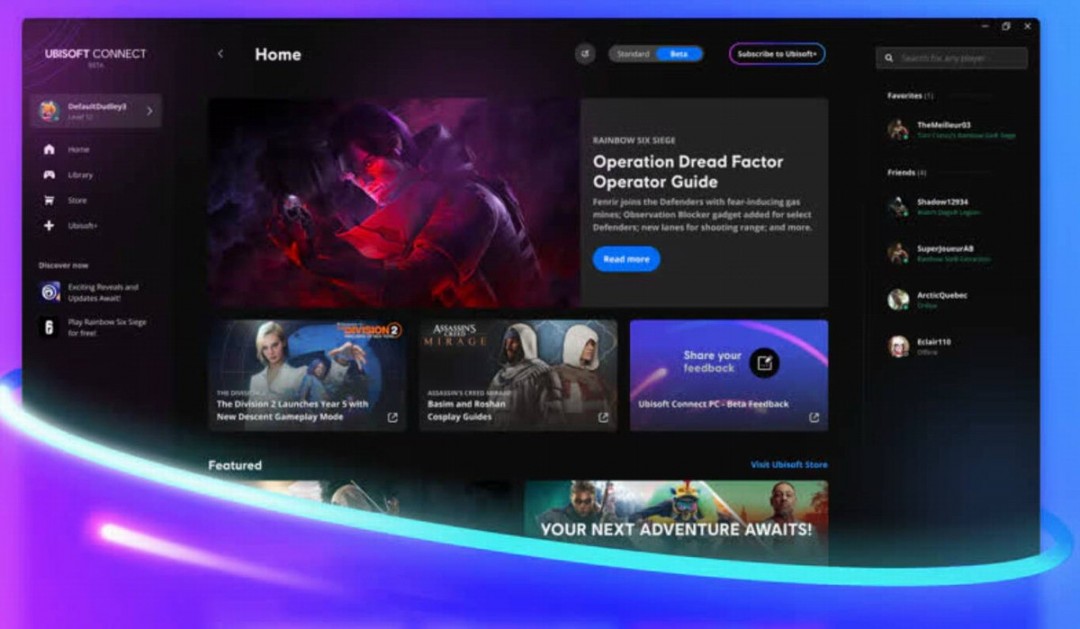Enable the Beta interface mode
This screenshot has width=1080, height=629.
point(679,54)
